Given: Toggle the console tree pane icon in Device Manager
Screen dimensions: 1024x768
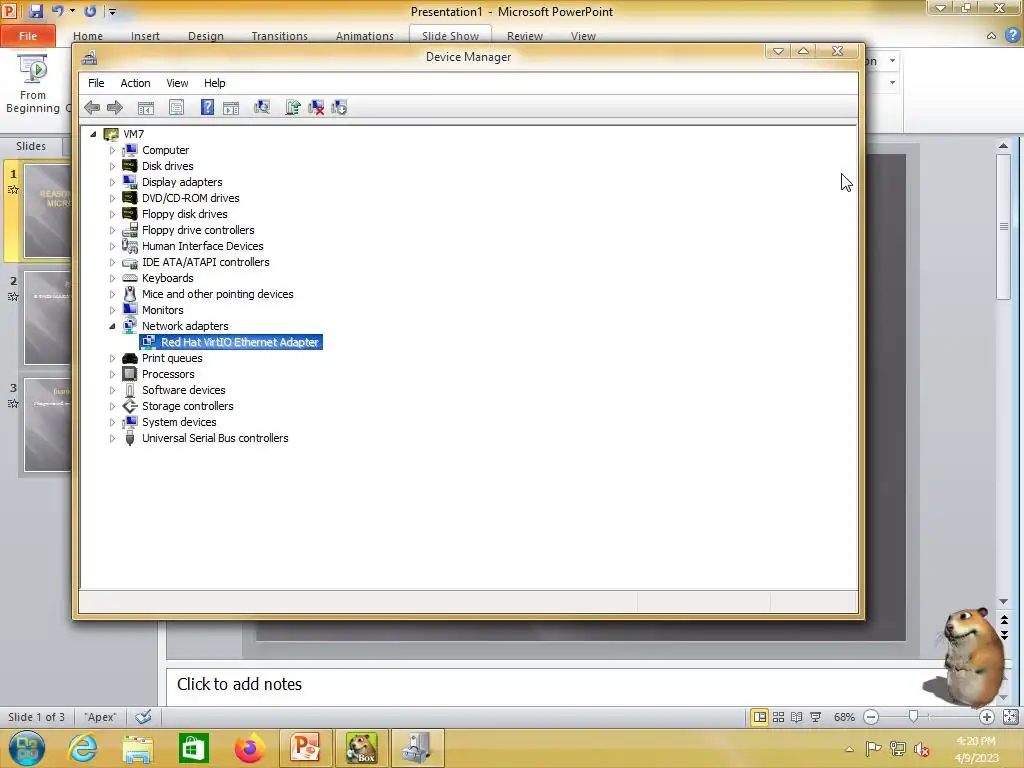Looking at the screenshot, I should [146, 108].
